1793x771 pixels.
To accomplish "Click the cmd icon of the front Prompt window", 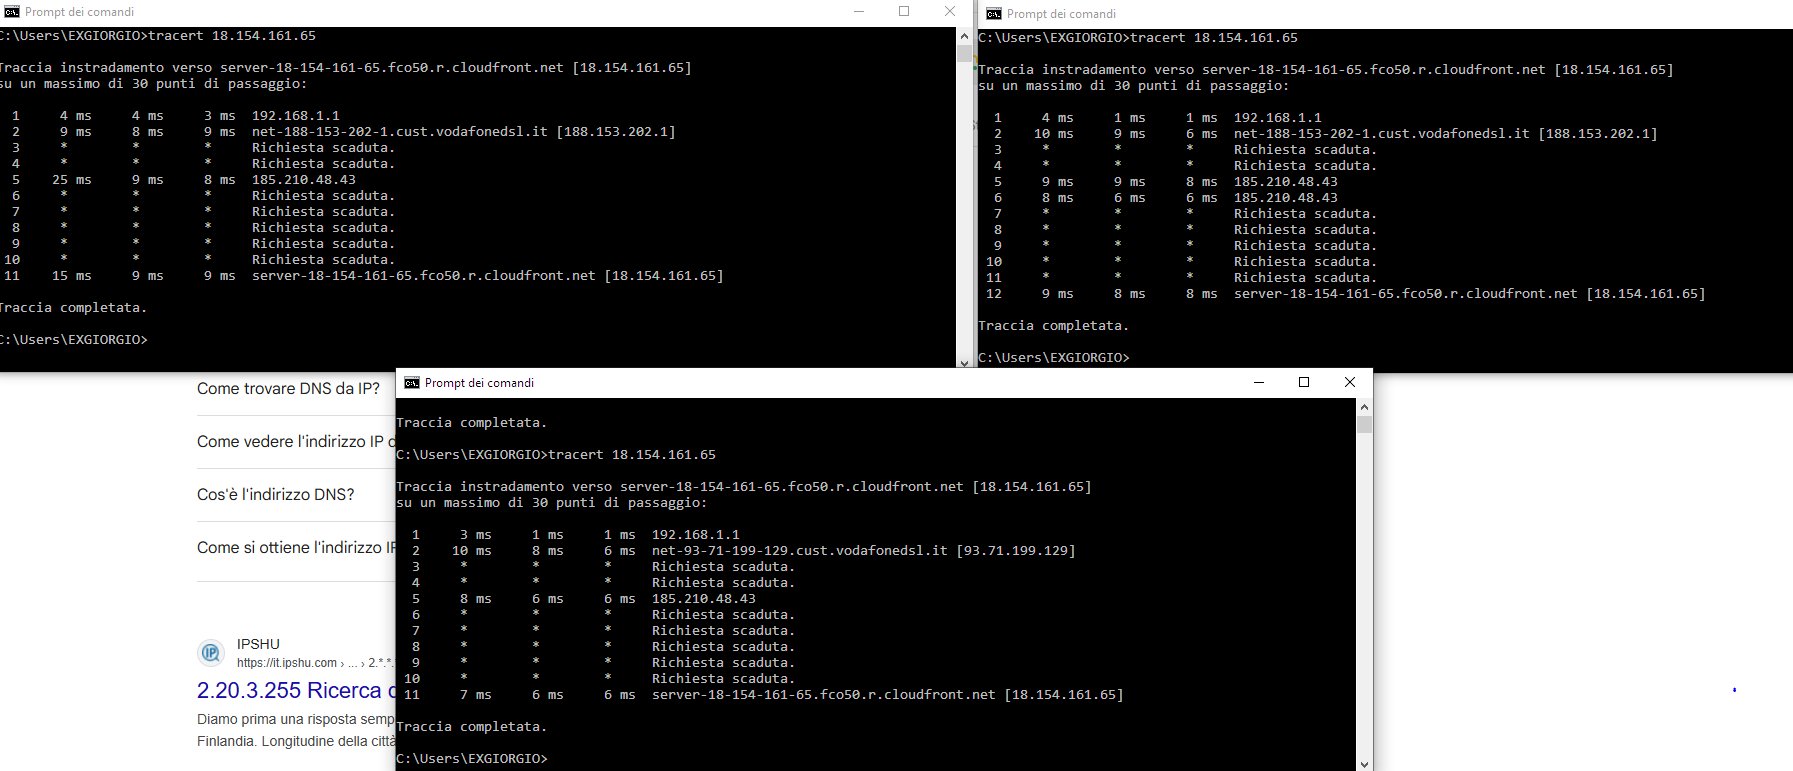I will click(x=412, y=383).
